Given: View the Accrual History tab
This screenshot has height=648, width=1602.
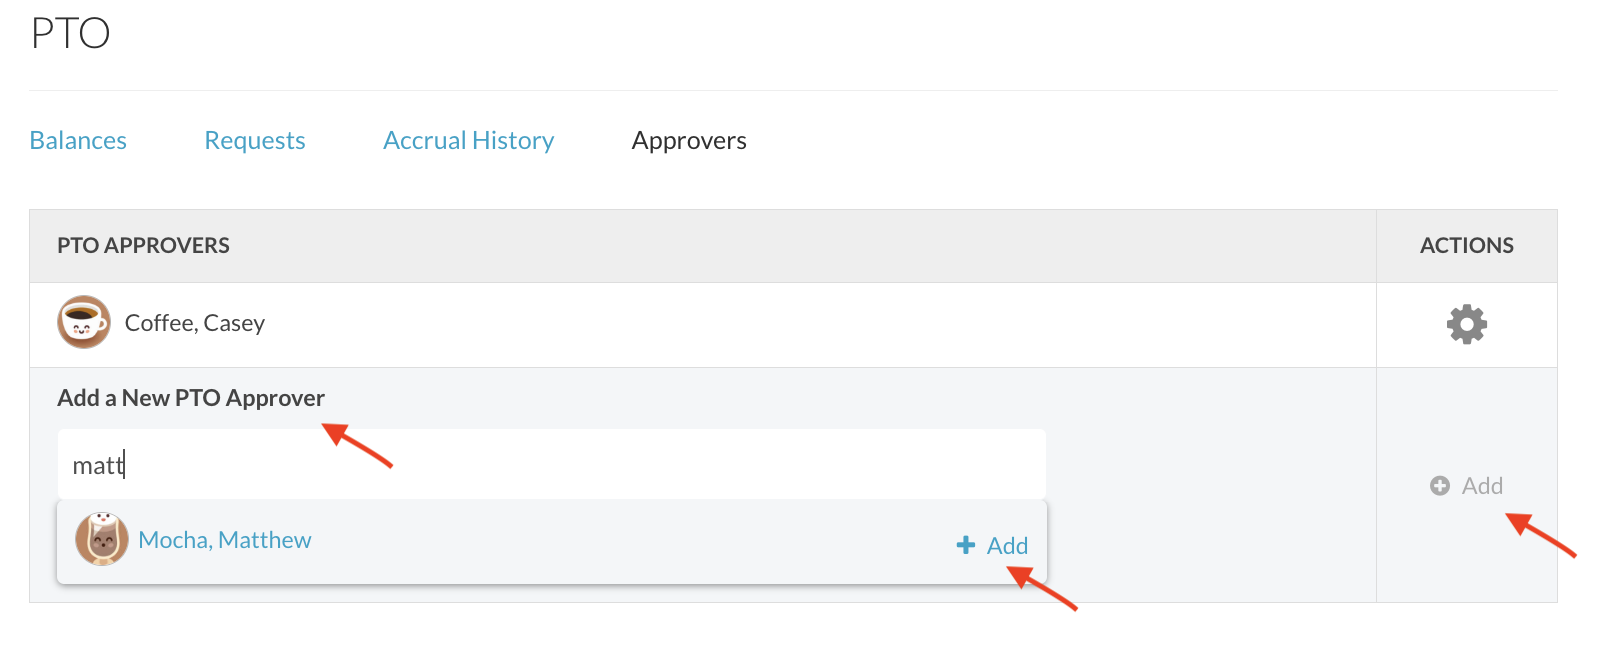Looking at the screenshot, I should (x=468, y=141).
